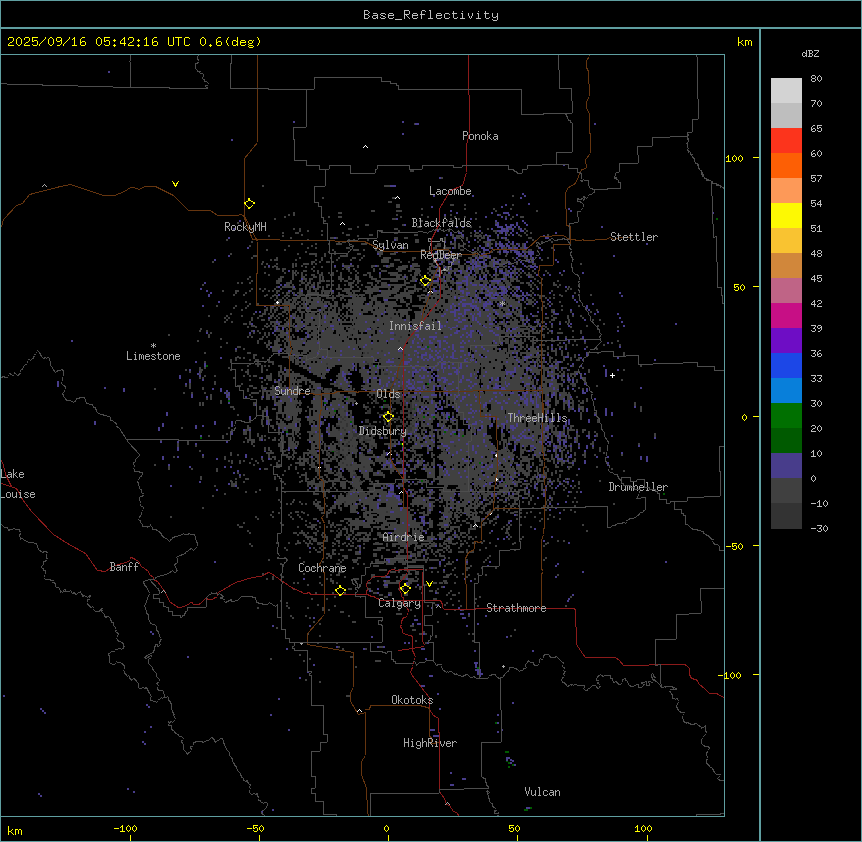Click the Olds town label
This screenshot has height=842, width=862.
tap(388, 394)
